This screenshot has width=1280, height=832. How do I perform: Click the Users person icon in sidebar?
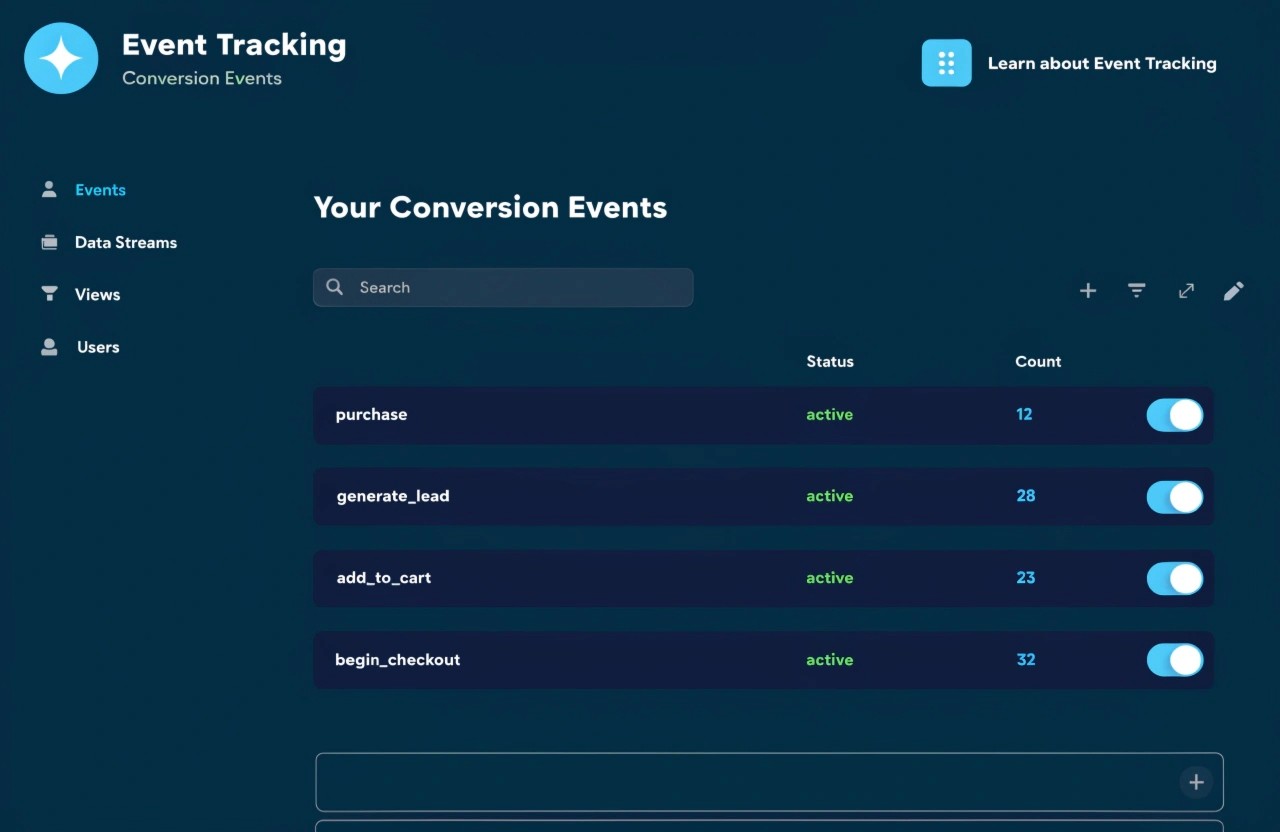tap(49, 347)
